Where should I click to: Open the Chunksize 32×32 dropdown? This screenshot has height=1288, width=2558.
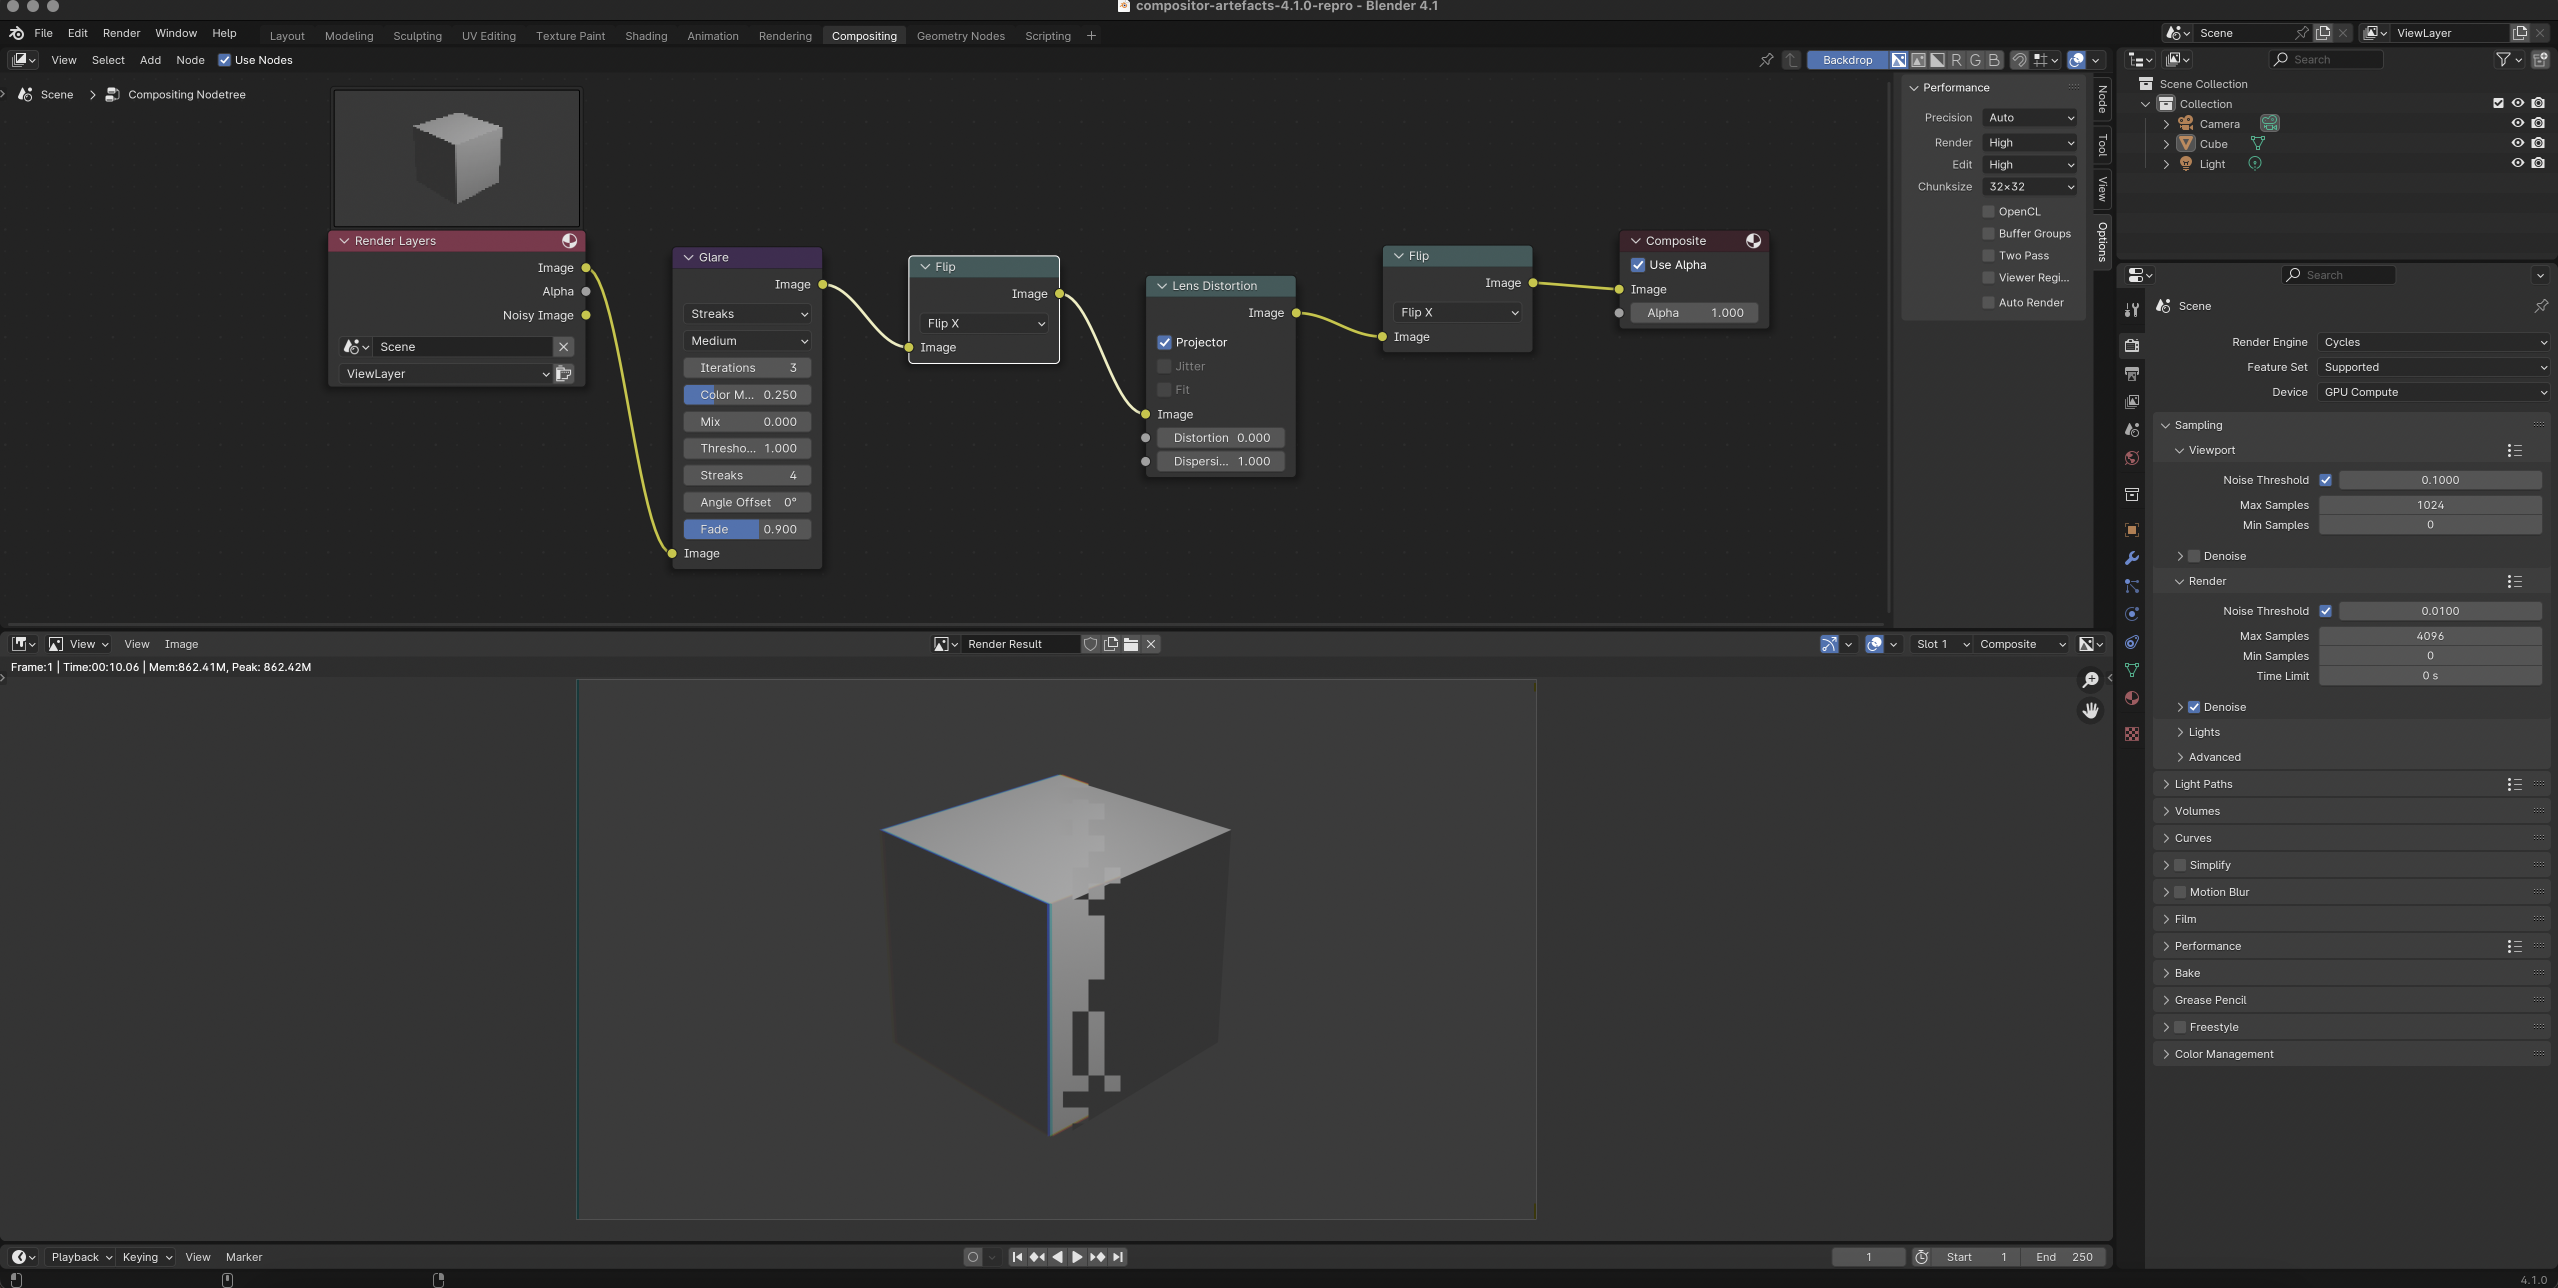point(2030,187)
